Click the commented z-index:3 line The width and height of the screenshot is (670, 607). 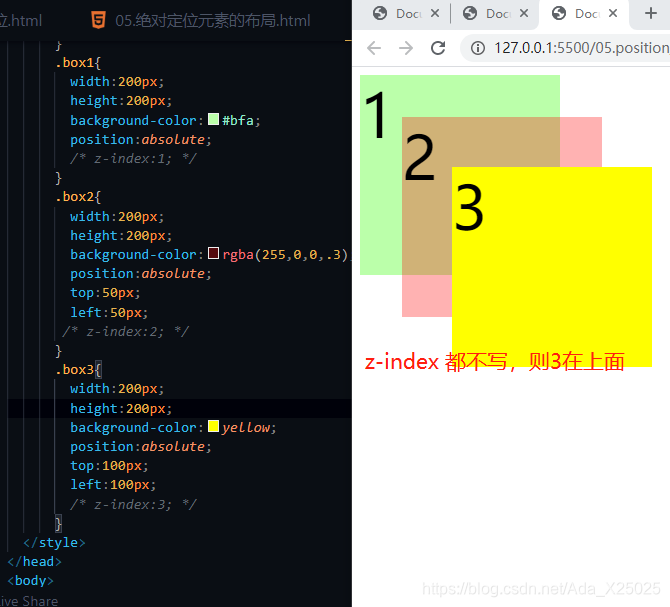click(133, 504)
